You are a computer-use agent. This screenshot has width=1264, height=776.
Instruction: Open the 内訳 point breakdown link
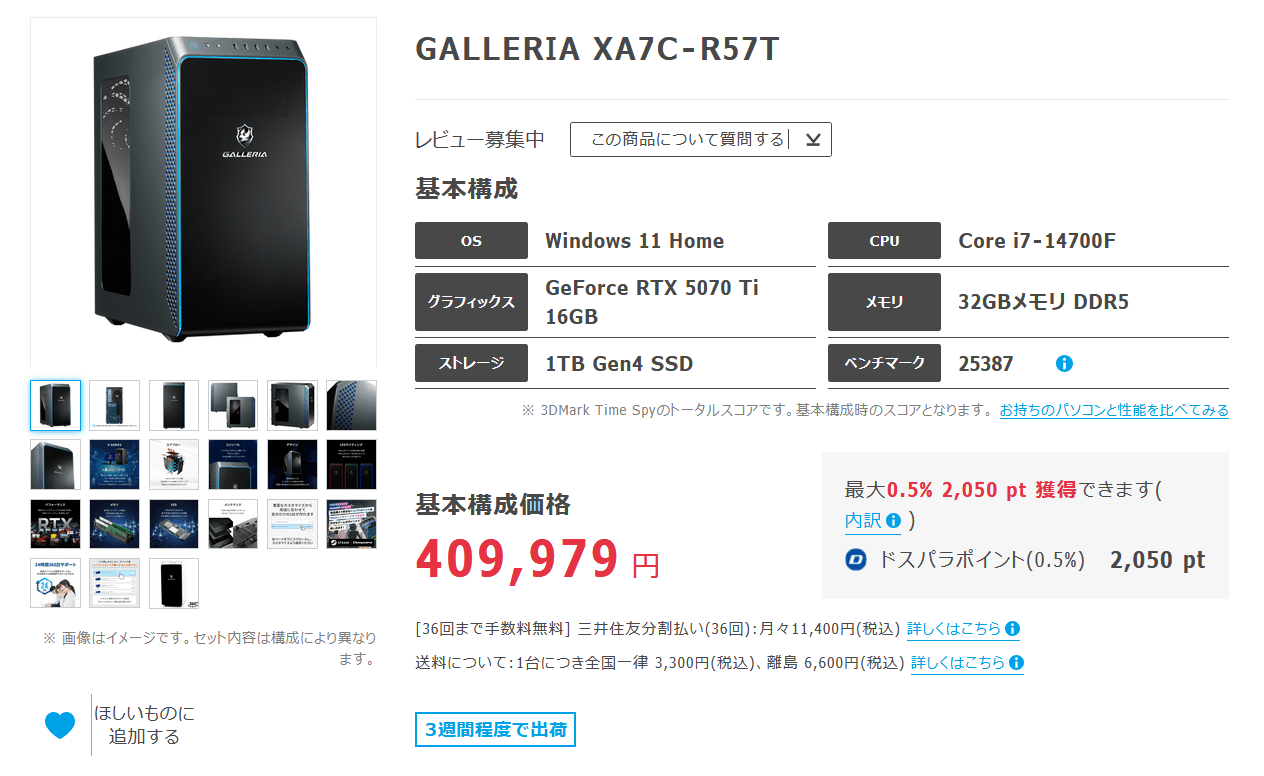click(862, 521)
